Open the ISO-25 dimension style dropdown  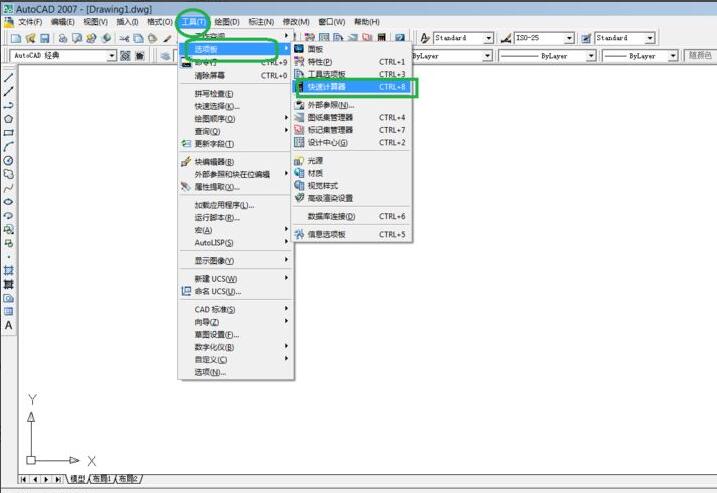click(569, 38)
